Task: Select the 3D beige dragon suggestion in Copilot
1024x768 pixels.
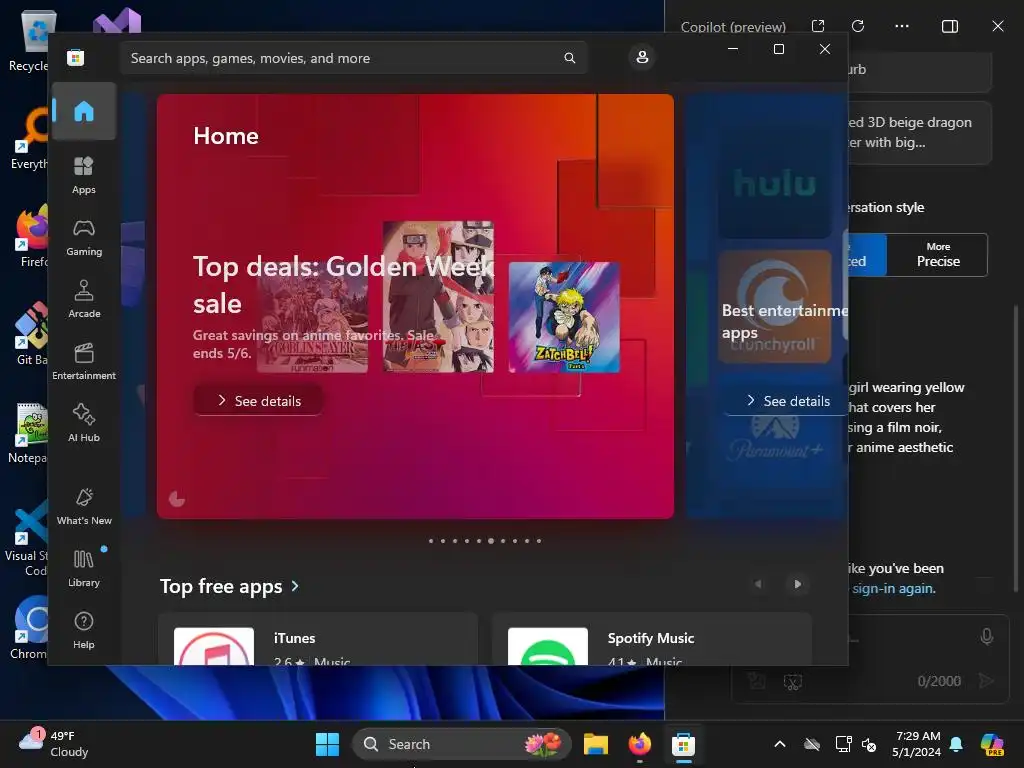Action: [x=920, y=132]
